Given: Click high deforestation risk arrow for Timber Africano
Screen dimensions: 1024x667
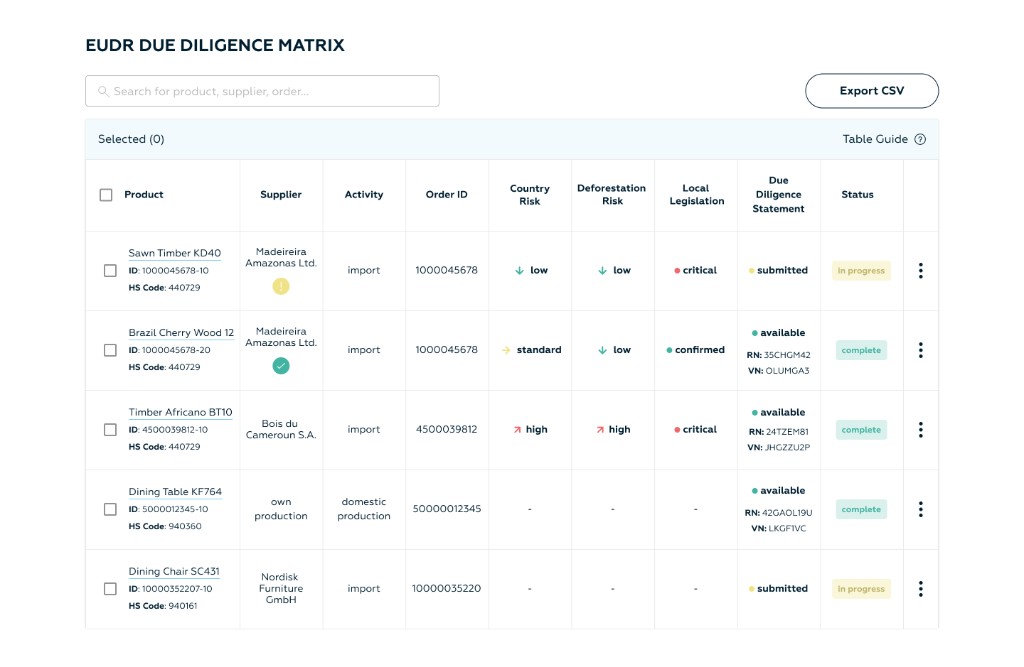Looking at the screenshot, I should 600,430.
